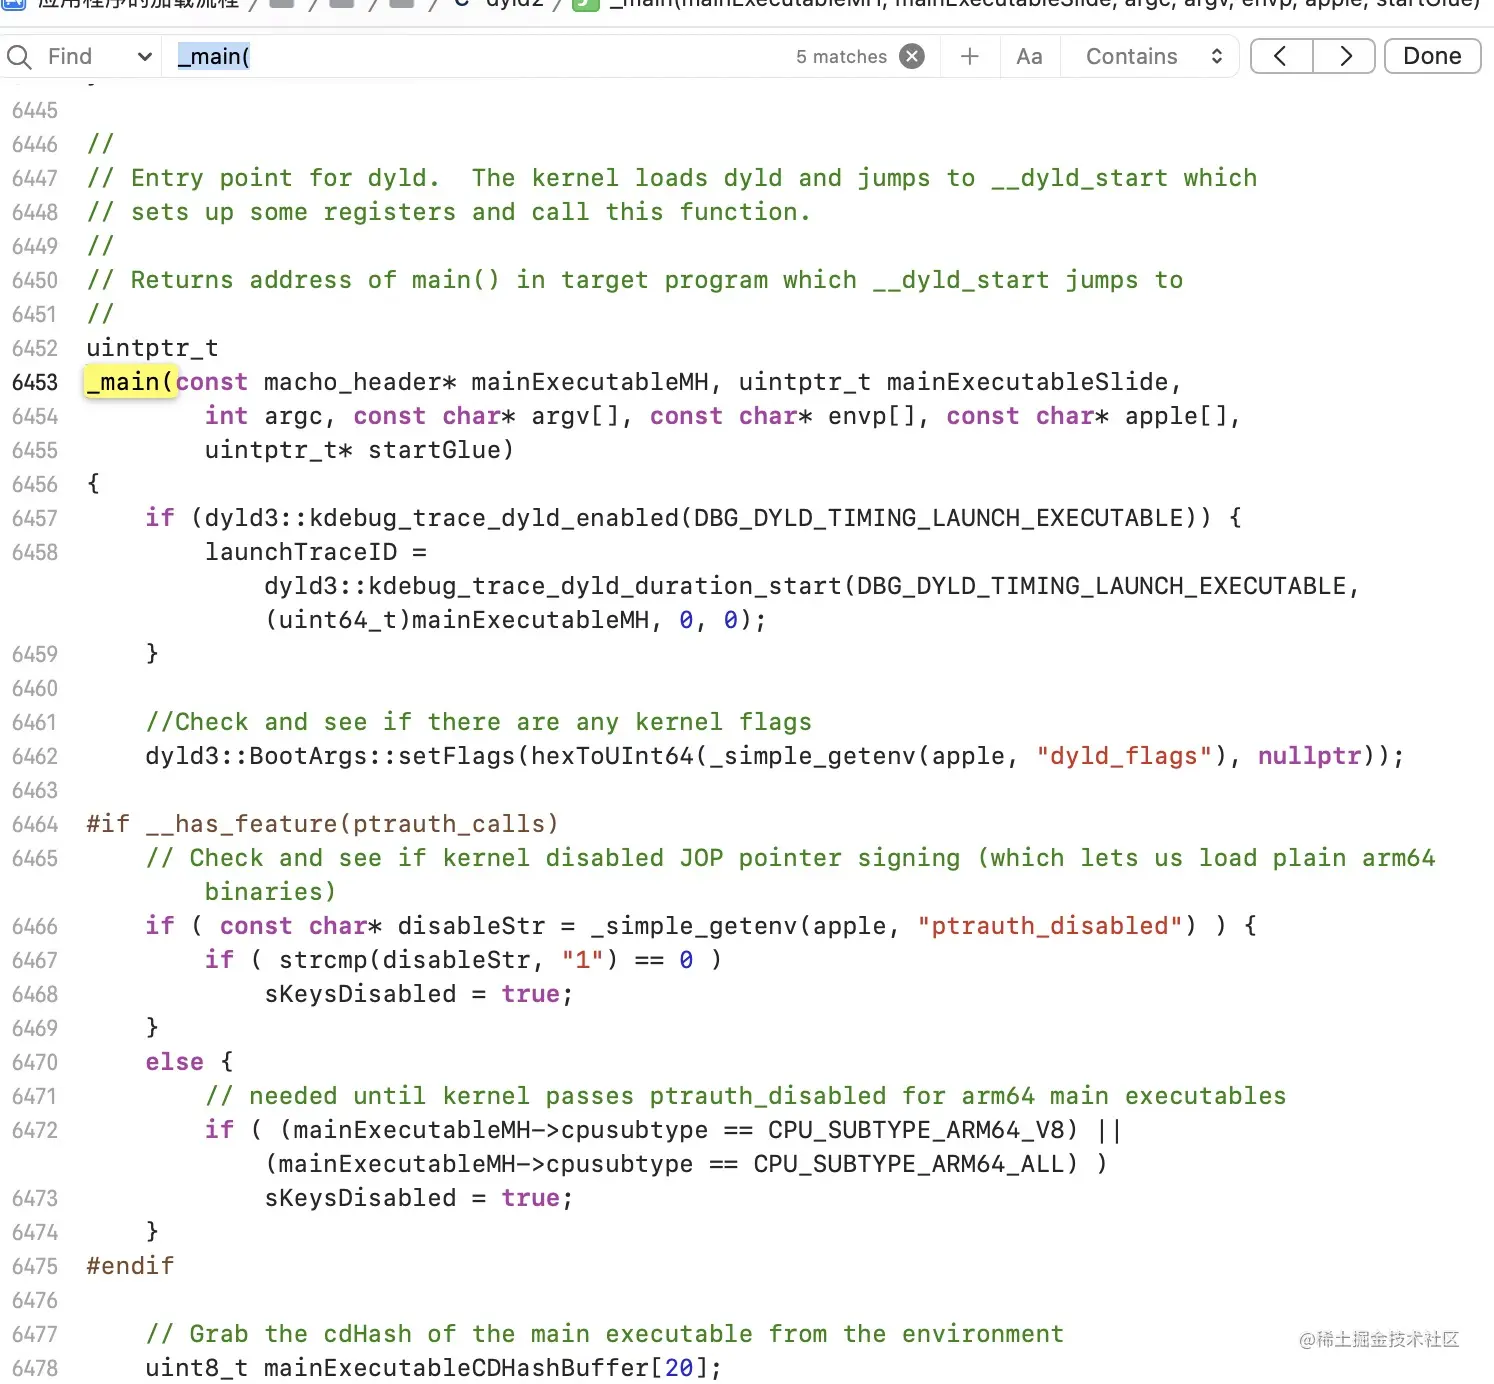Click the 'sets up some registers' comment line
1494x1384 pixels.
point(448,212)
